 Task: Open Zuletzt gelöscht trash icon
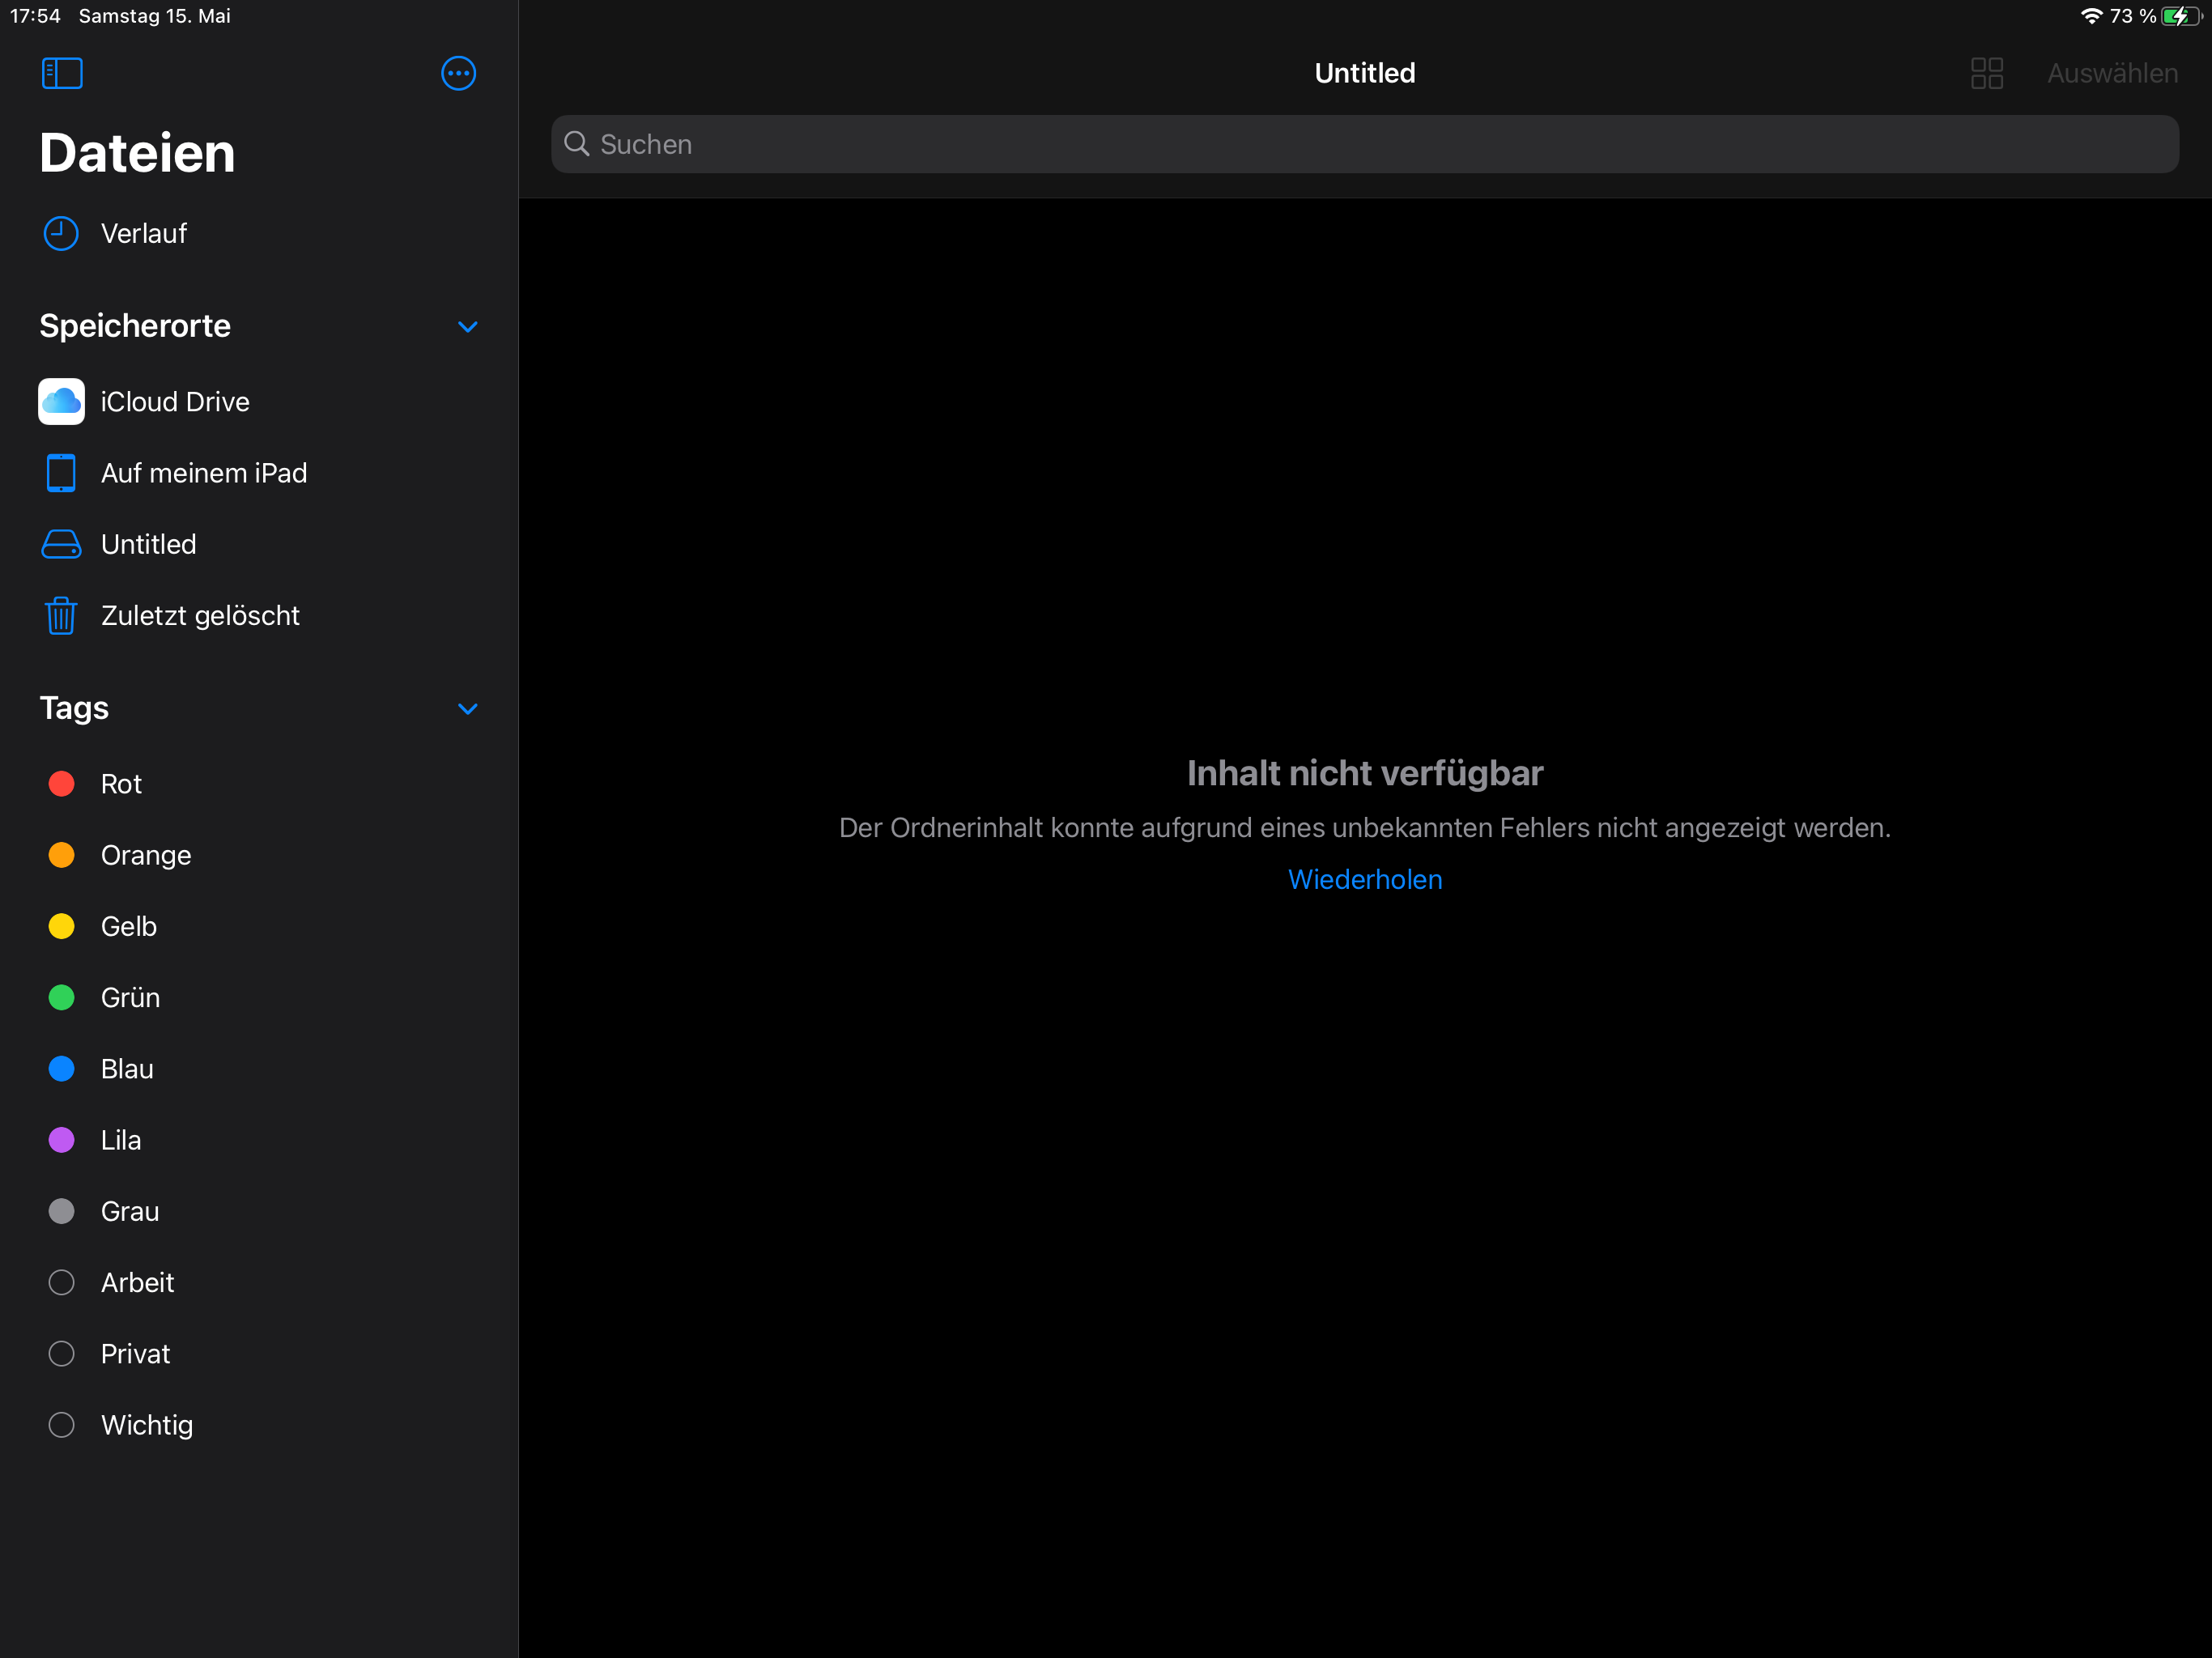[x=61, y=616]
